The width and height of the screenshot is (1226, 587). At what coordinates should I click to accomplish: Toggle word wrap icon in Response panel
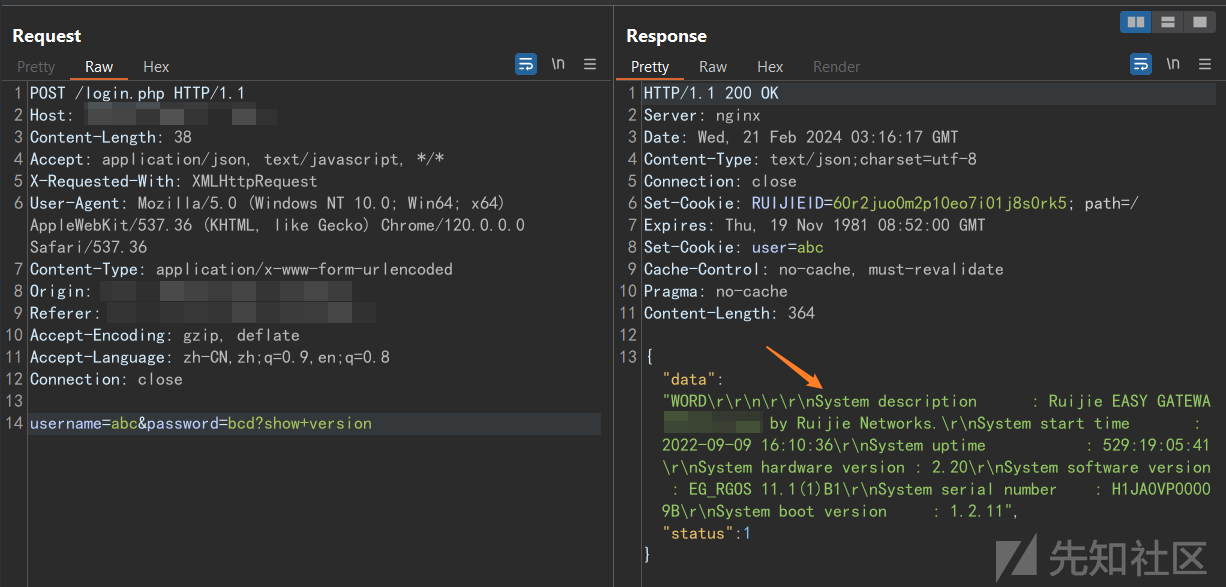click(x=1141, y=64)
